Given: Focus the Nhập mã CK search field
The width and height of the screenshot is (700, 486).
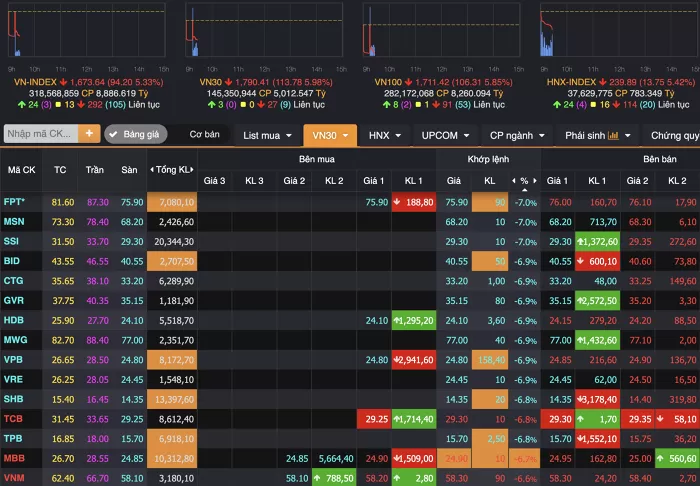Looking at the screenshot, I should [x=40, y=134].
